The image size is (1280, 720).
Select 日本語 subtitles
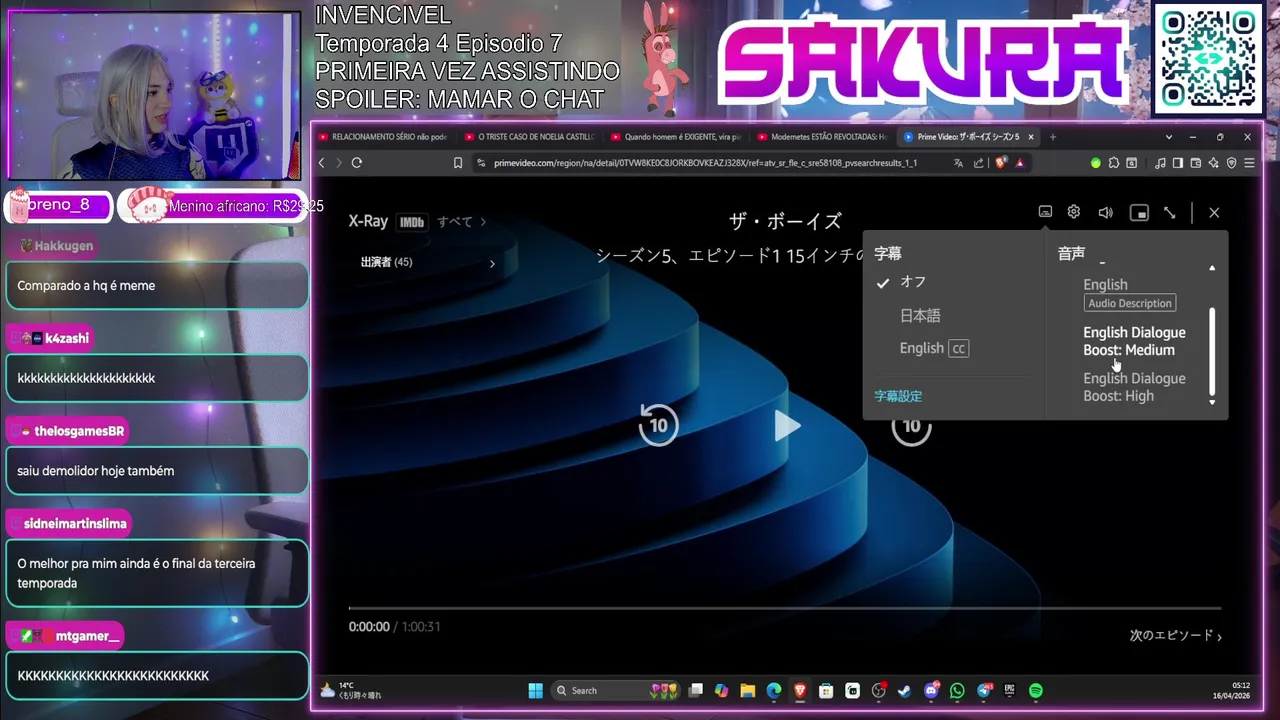pyautogui.click(x=920, y=315)
